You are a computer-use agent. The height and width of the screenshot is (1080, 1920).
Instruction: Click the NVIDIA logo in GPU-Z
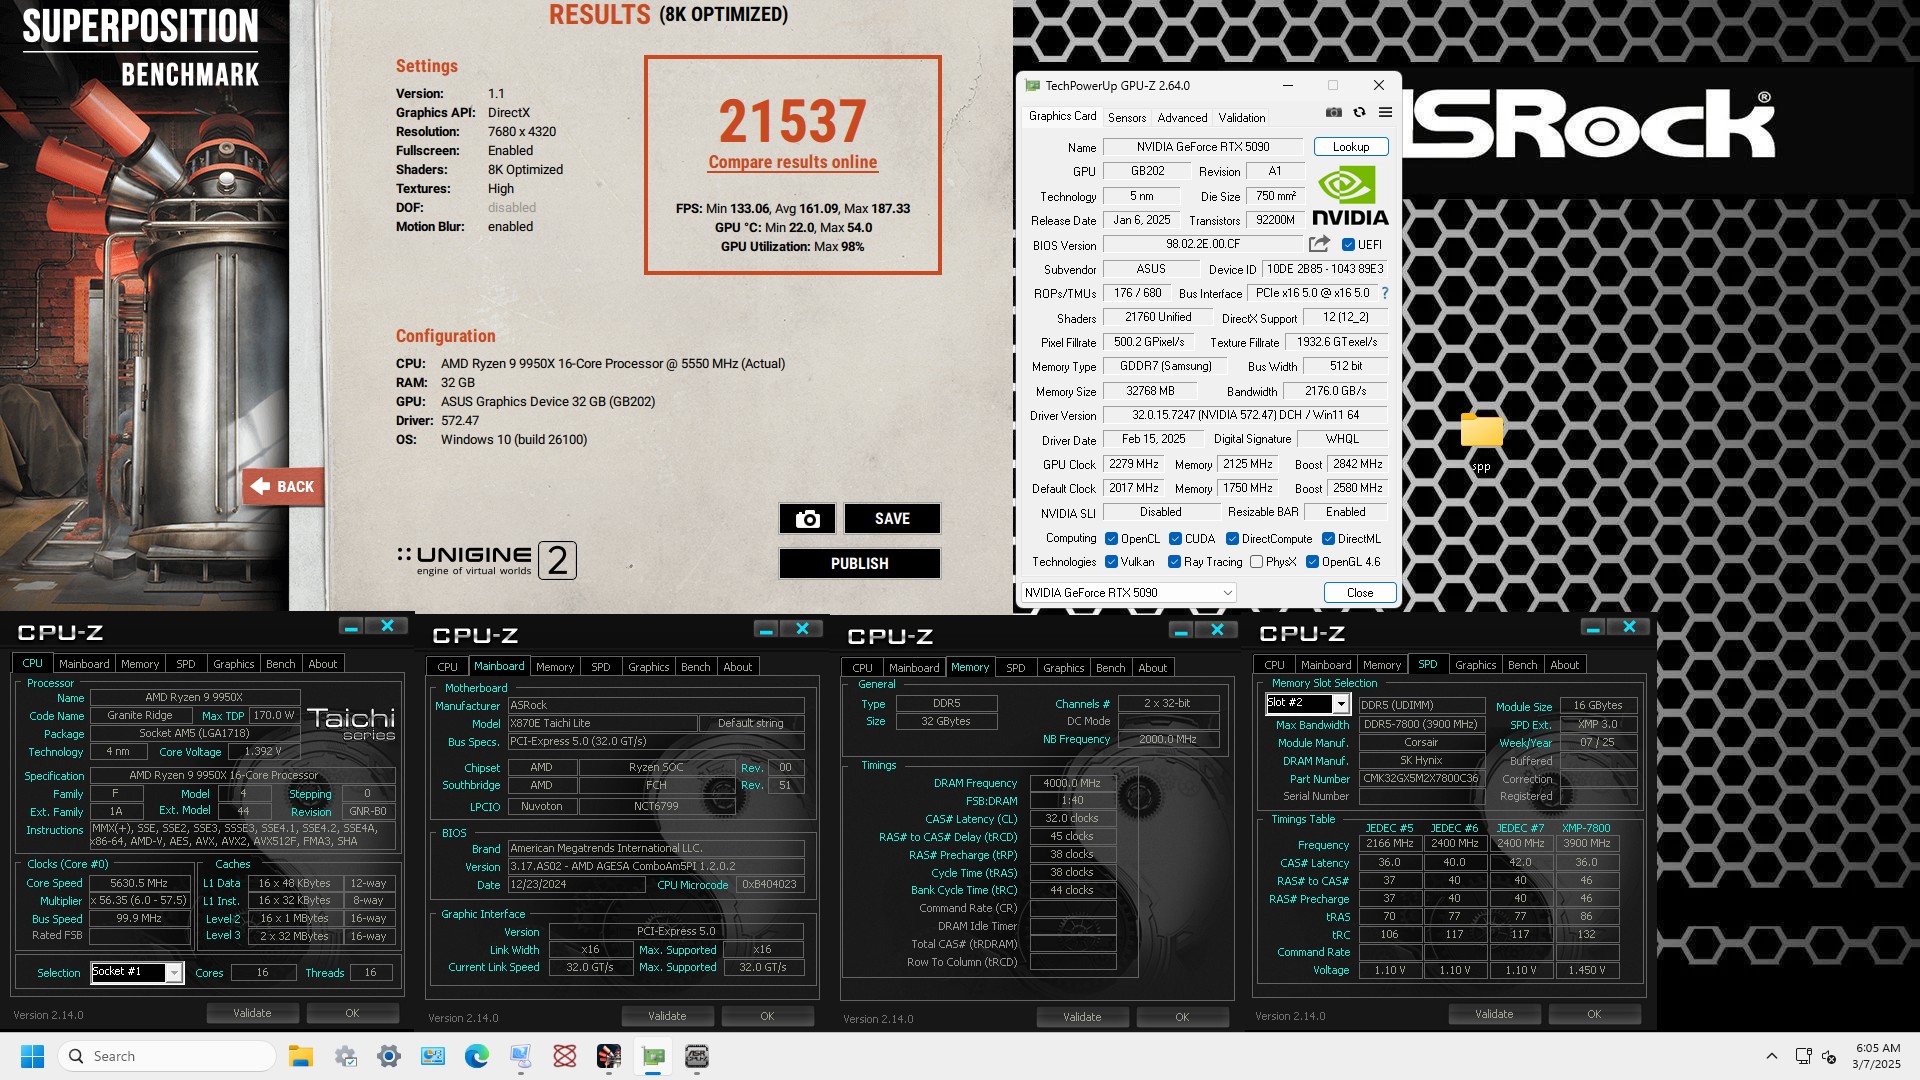pos(1350,196)
